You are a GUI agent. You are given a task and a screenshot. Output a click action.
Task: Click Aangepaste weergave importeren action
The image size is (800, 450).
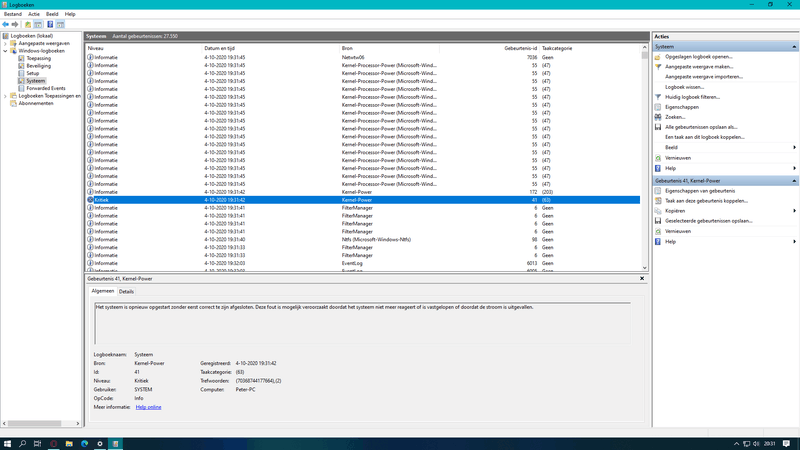coord(704,77)
